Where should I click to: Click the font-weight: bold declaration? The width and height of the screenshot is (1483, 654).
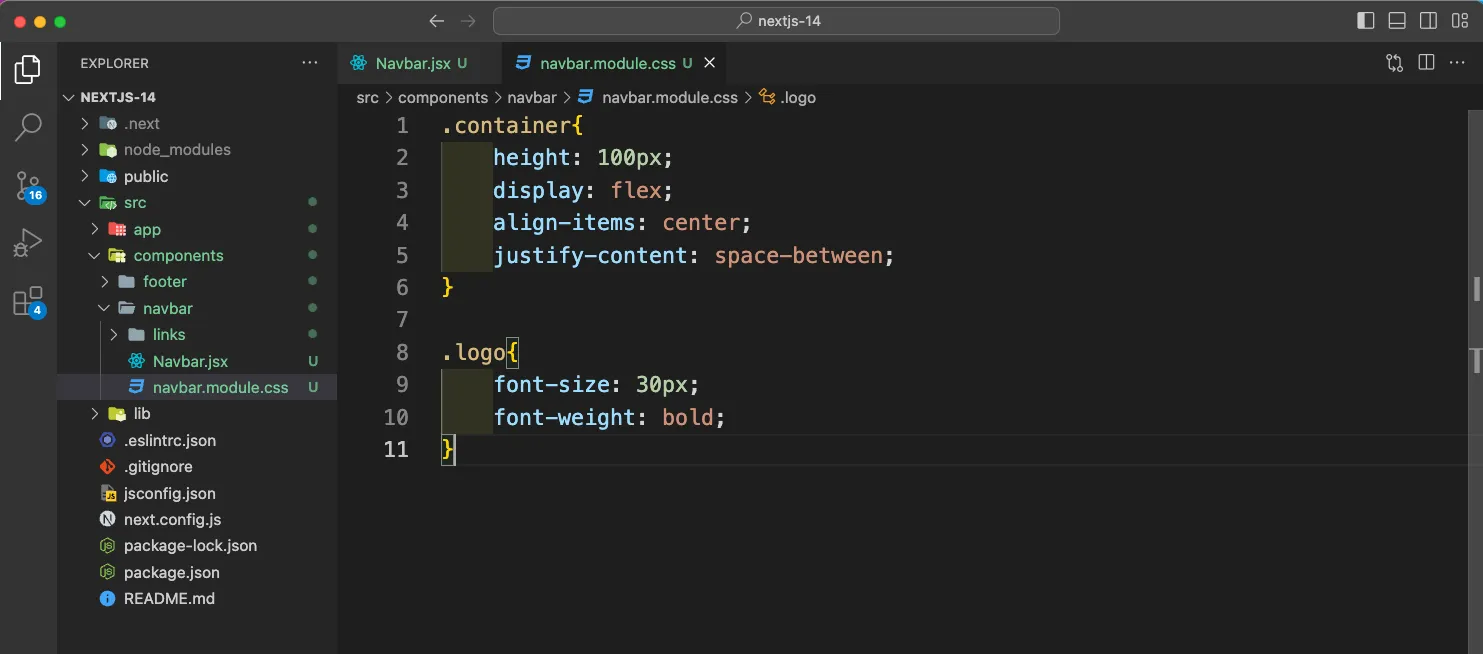[x=609, y=417]
